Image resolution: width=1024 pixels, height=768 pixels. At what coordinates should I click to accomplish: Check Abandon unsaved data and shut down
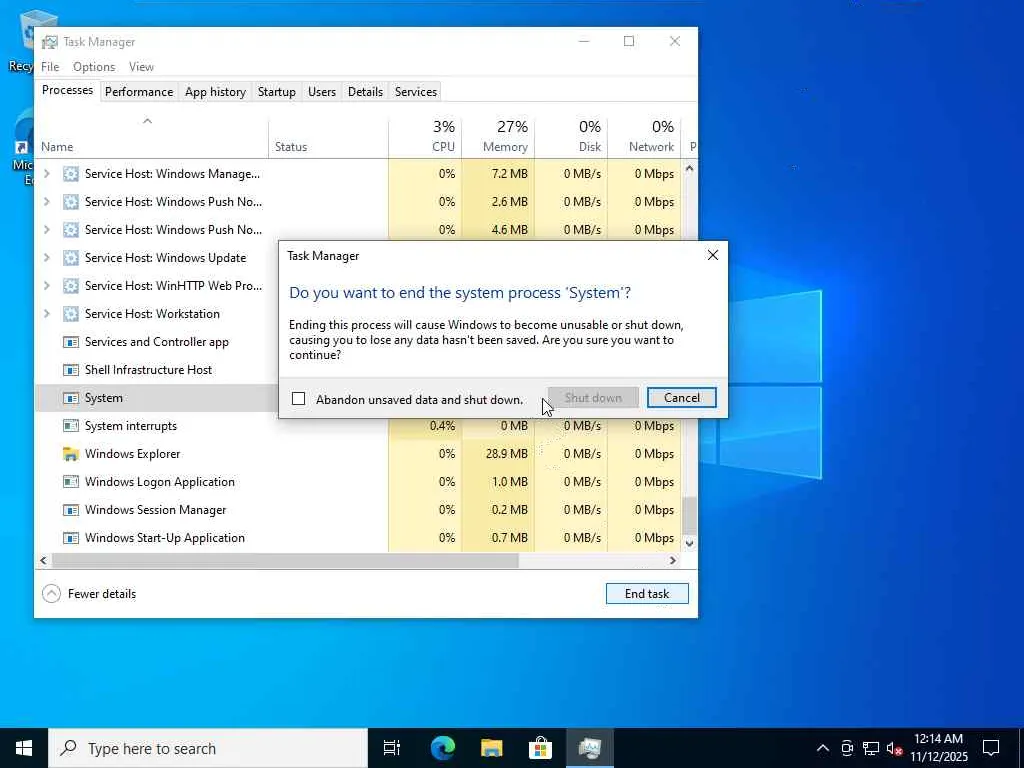(298, 398)
